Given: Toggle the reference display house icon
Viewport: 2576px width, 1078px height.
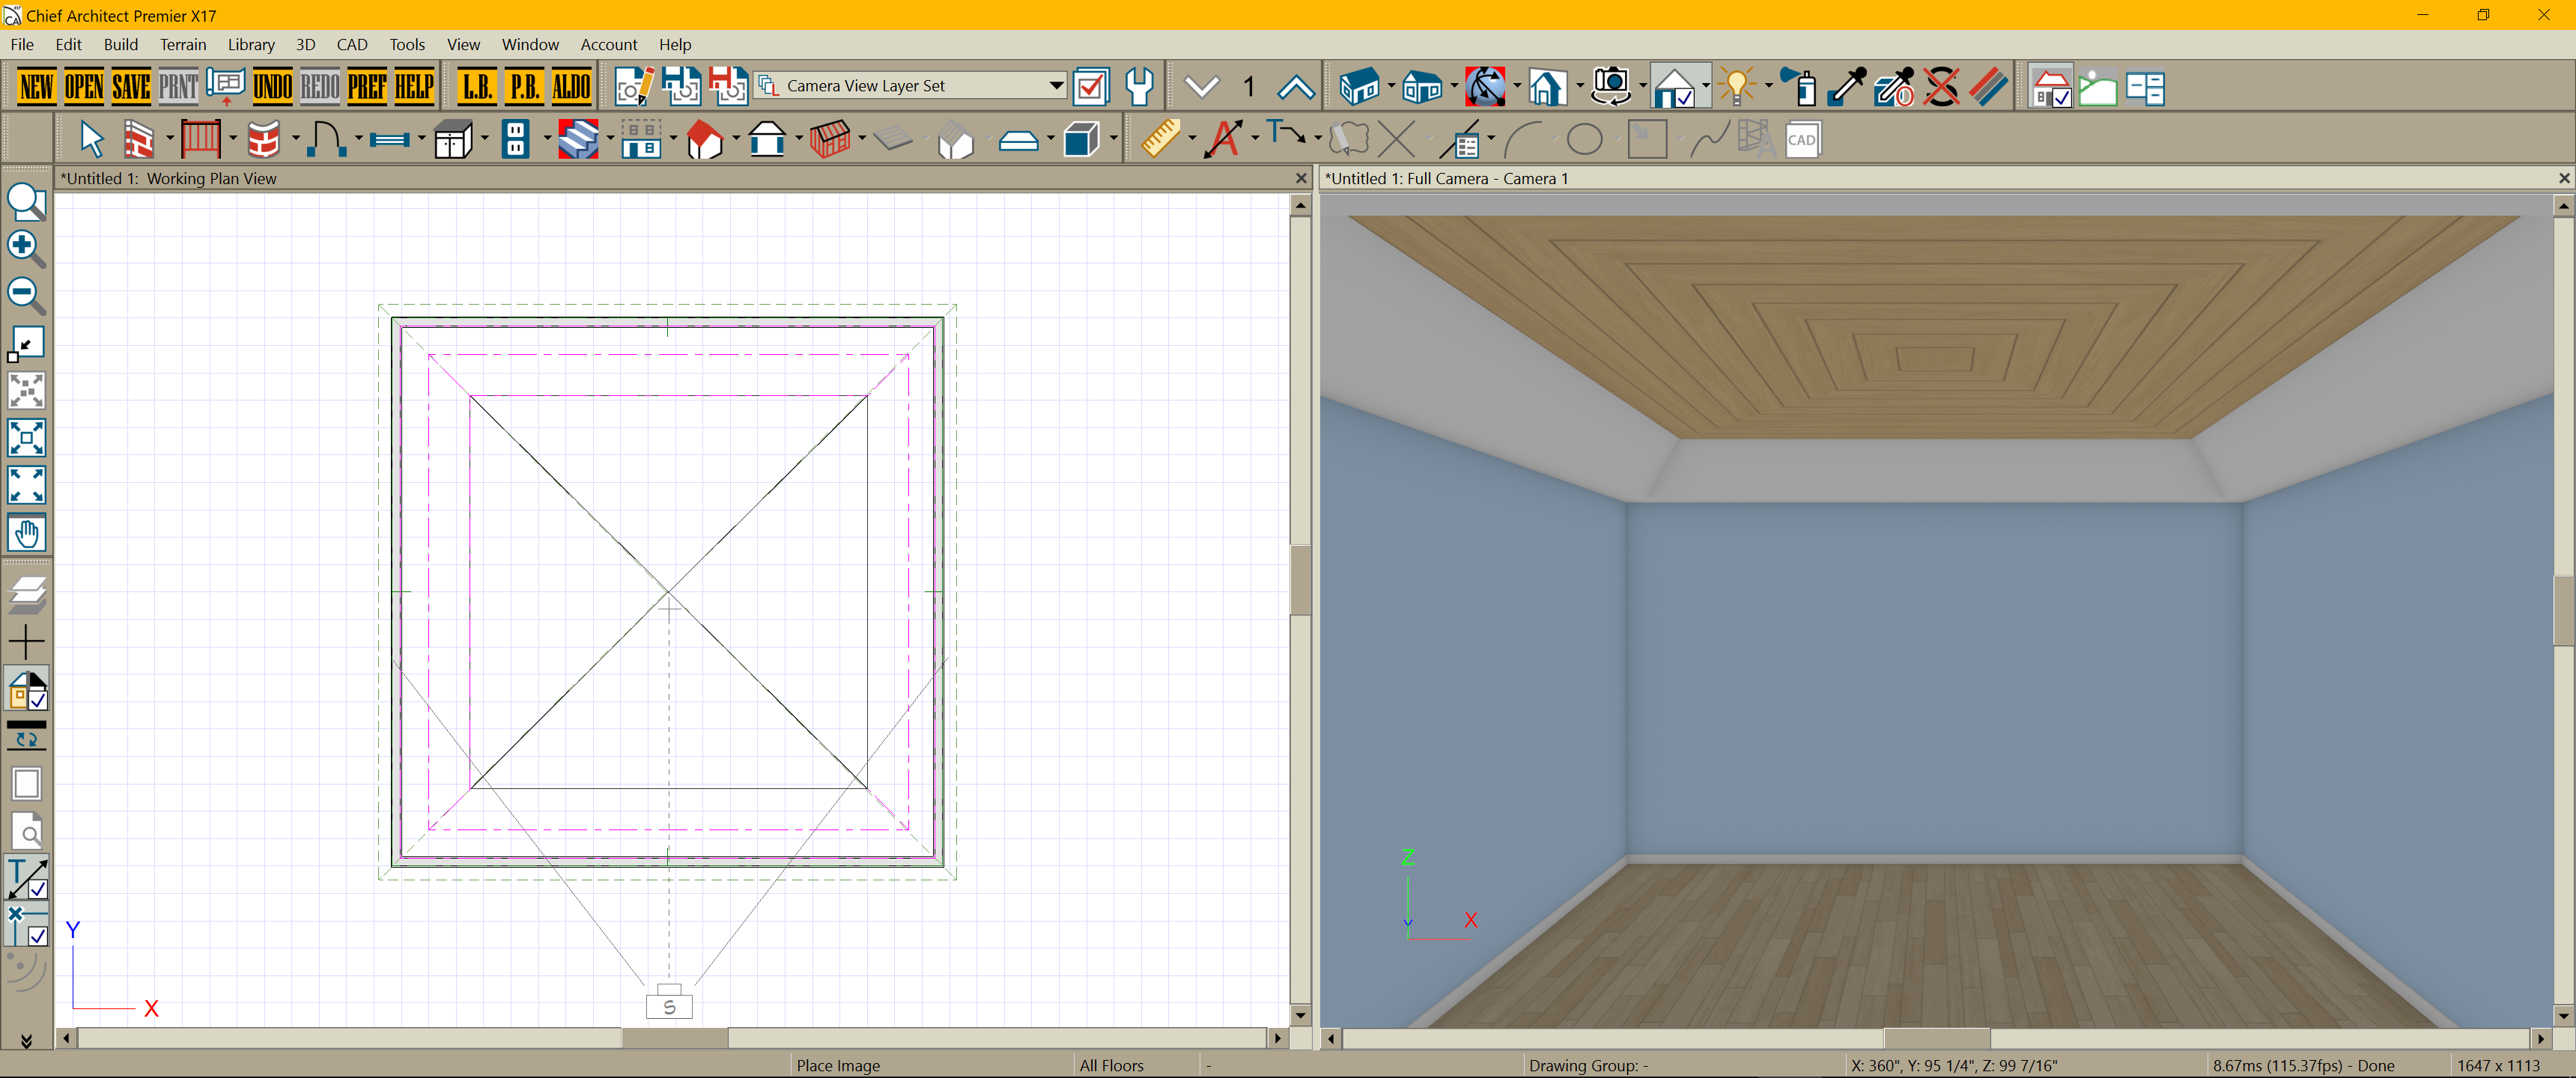Looking at the screenshot, I should click(2051, 87).
